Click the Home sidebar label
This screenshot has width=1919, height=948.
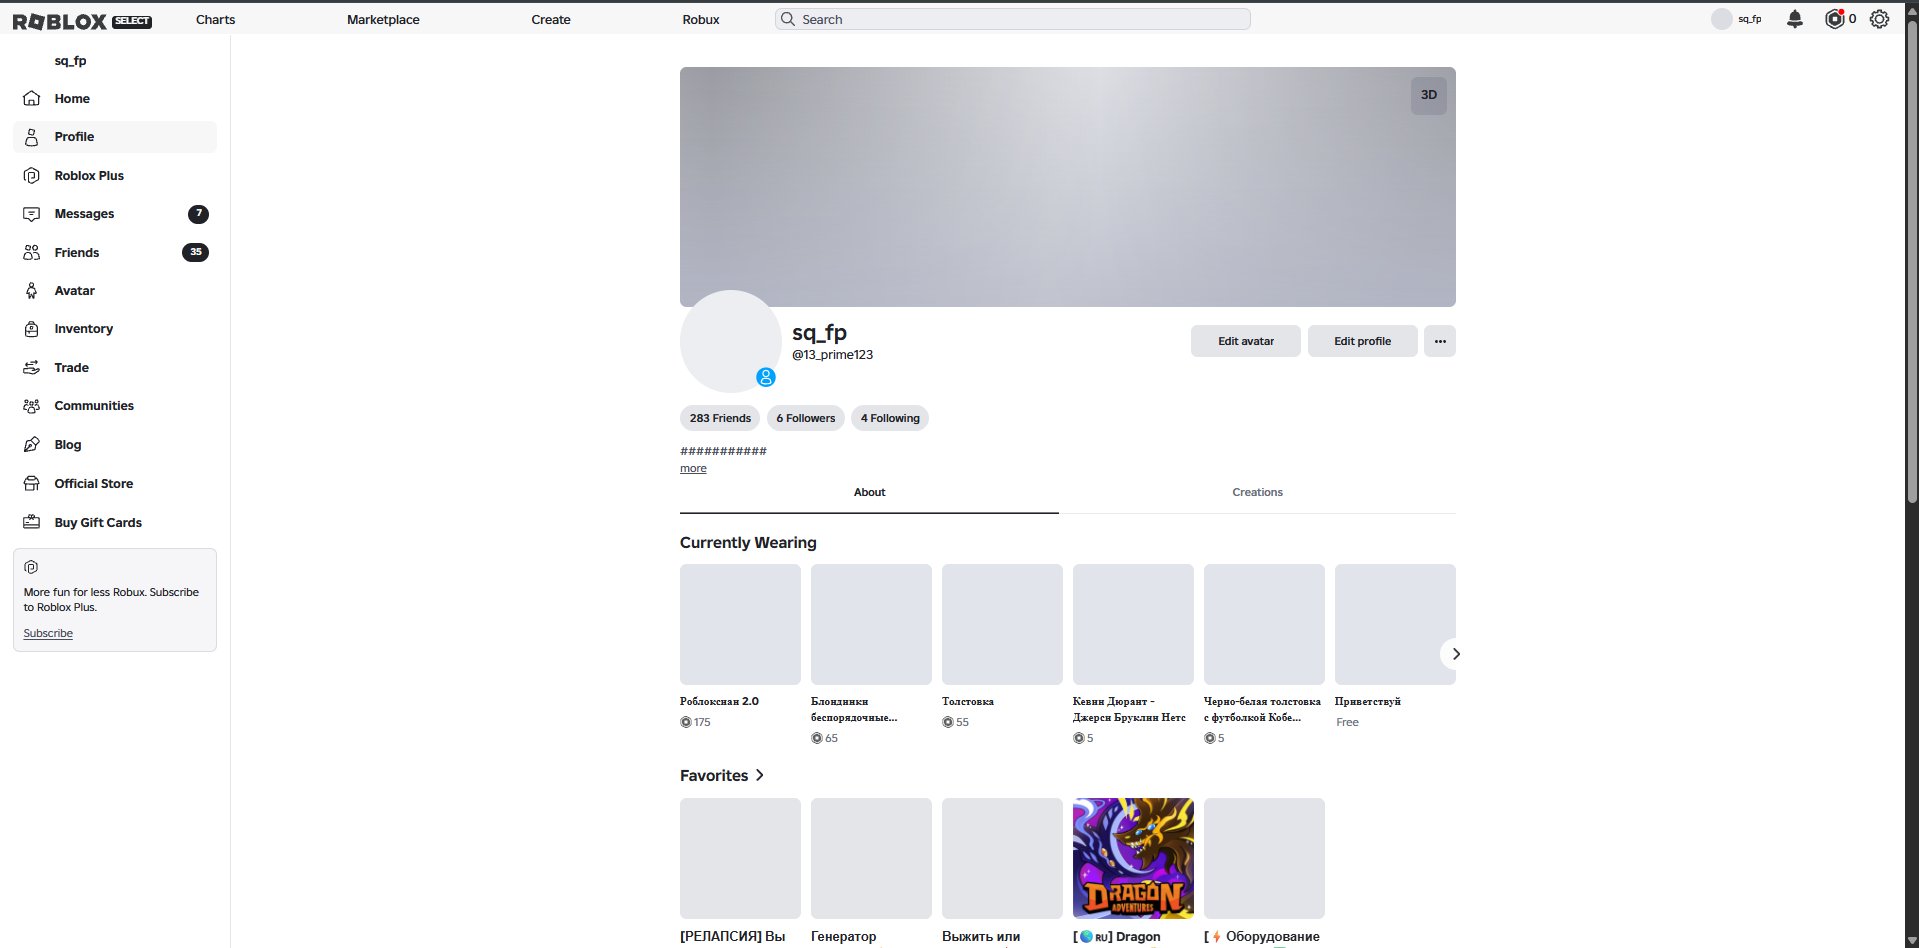tap(72, 99)
